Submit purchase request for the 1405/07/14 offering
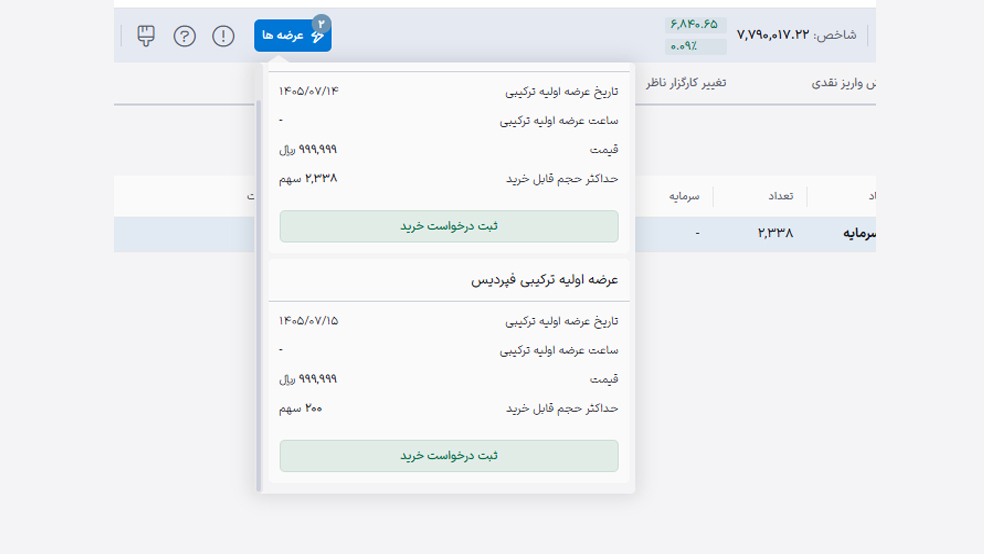 coord(449,226)
